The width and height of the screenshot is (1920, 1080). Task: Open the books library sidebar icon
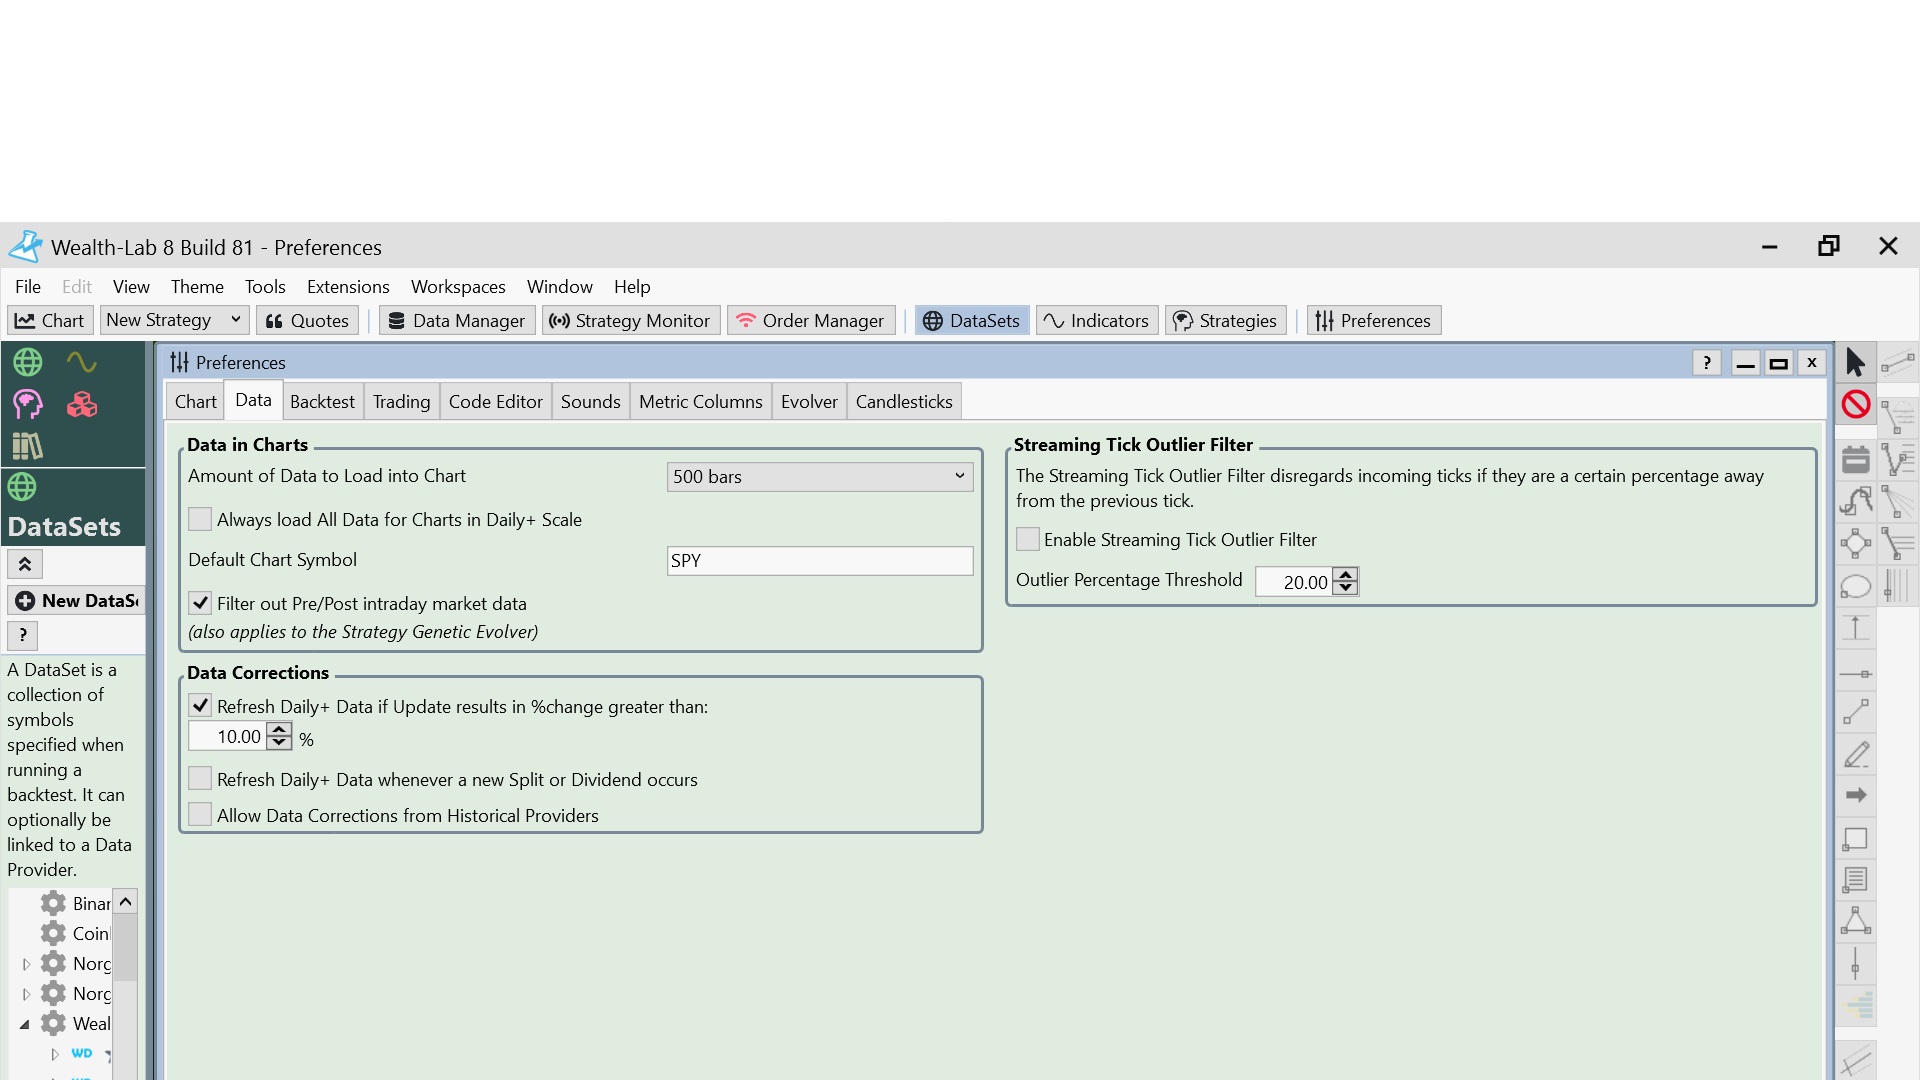tap(27, 446)
